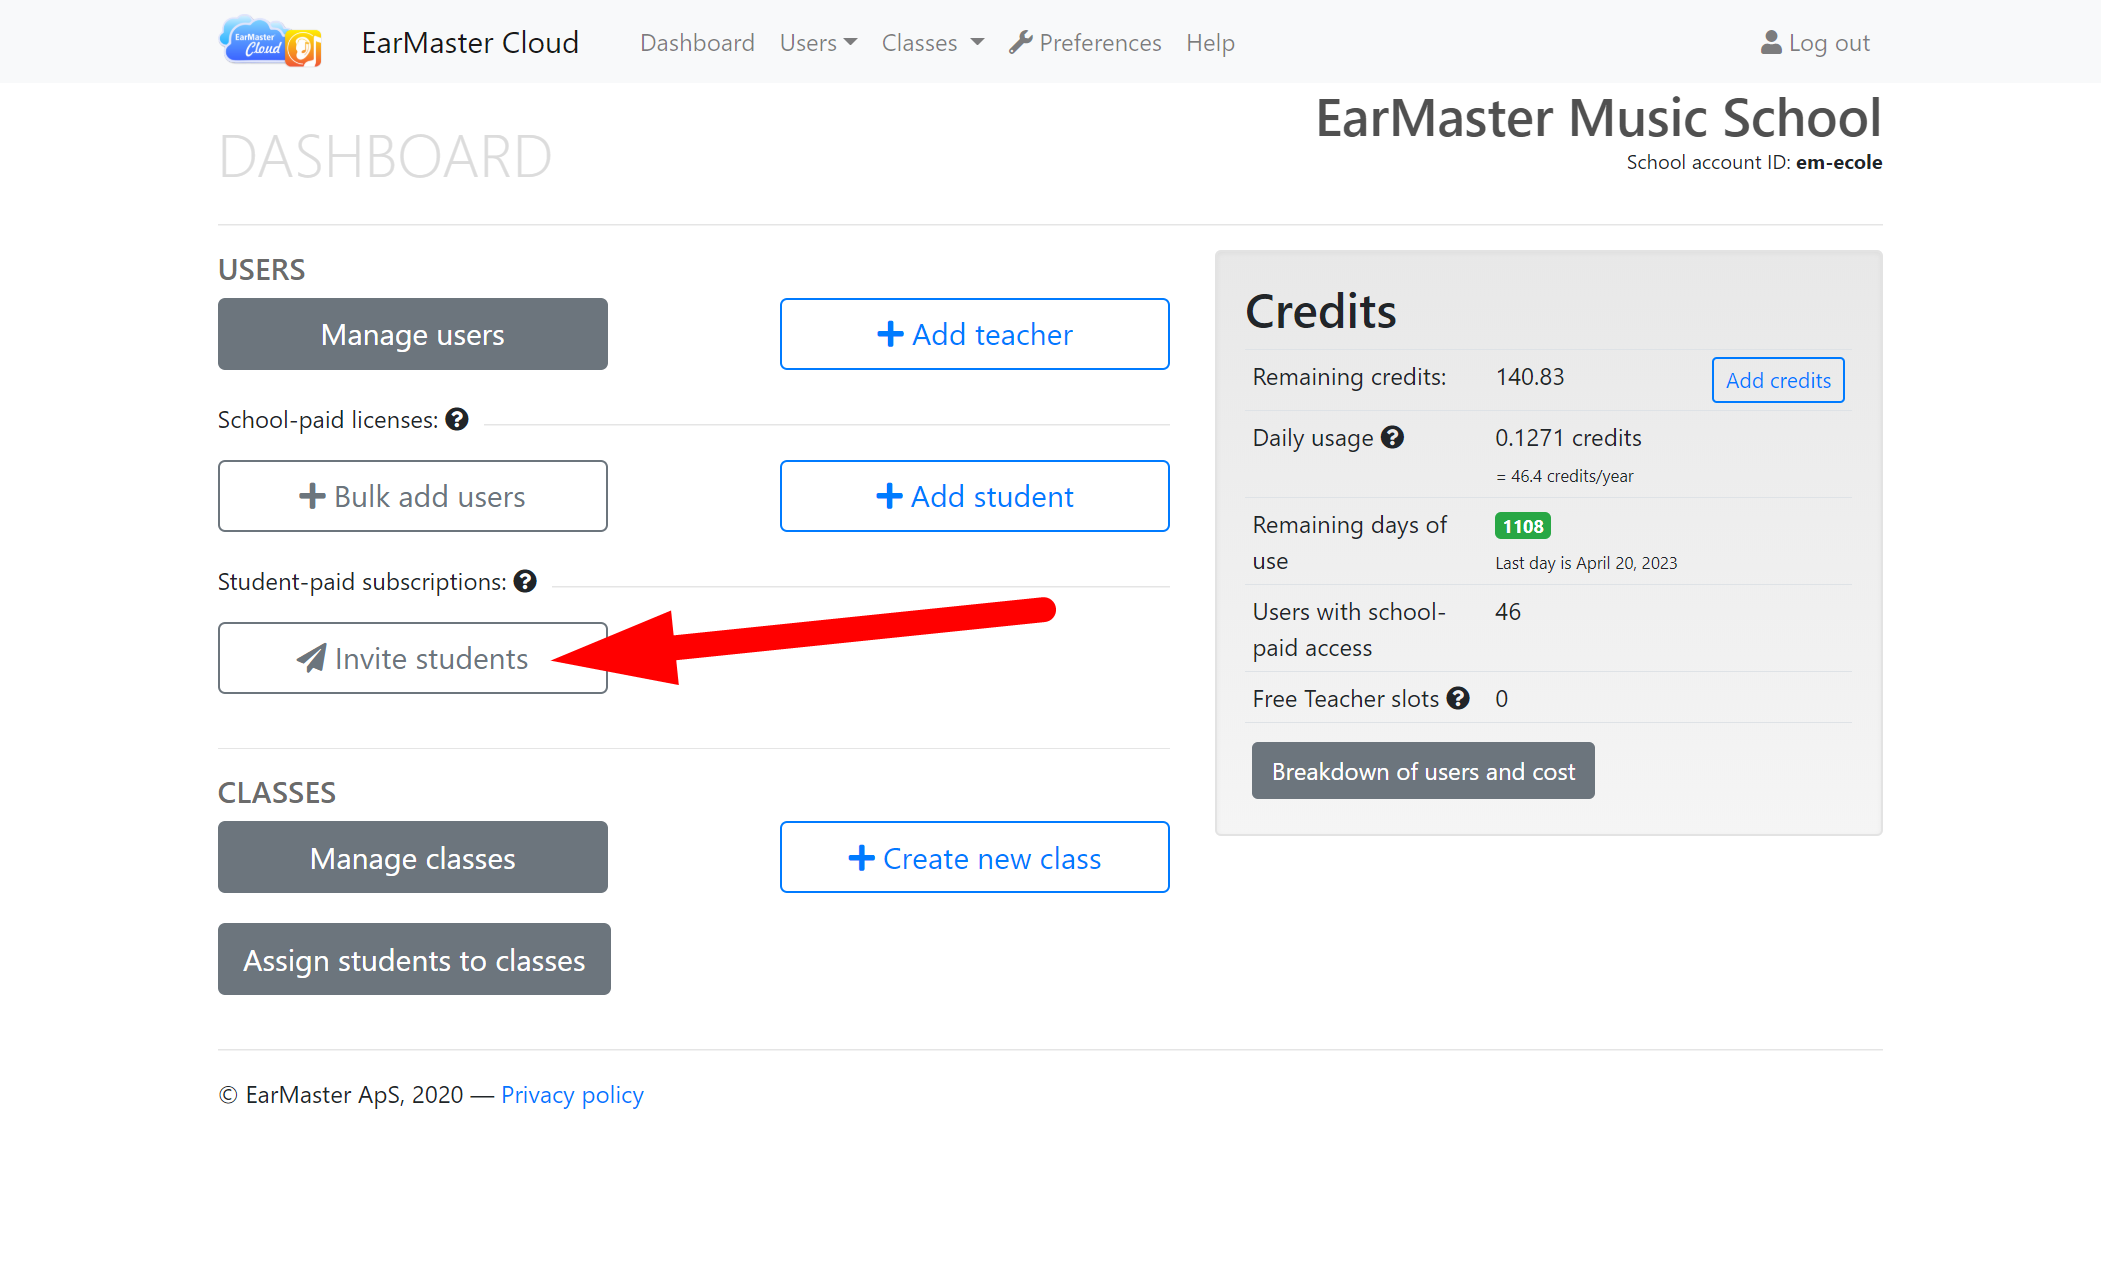Click the Add teacher button
The width and height of the screenshot is (2101, 1271).
(974, 334)
